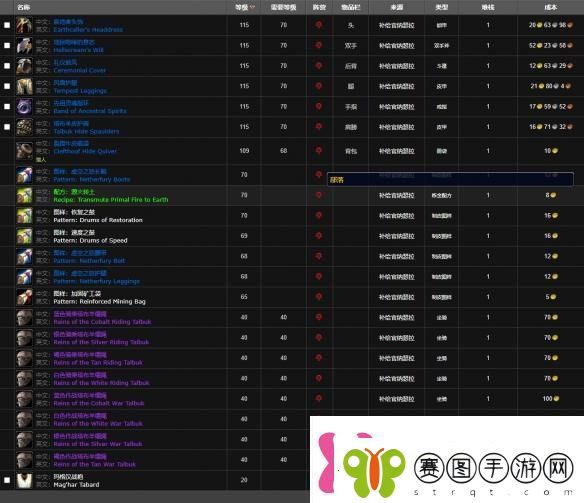Tick the checkbox for Tempest Leggings
This screenshot has height=503, width=584.
pos(7,86)
